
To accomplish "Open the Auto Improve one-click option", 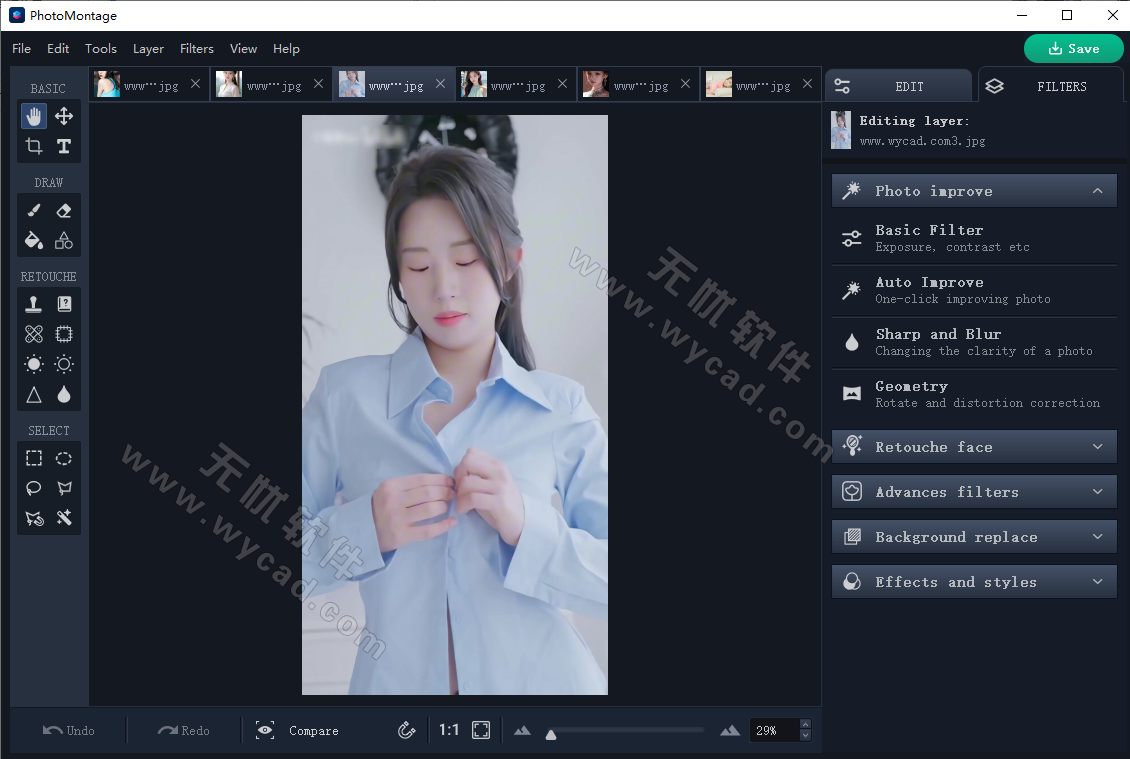I will click(973, 290).
